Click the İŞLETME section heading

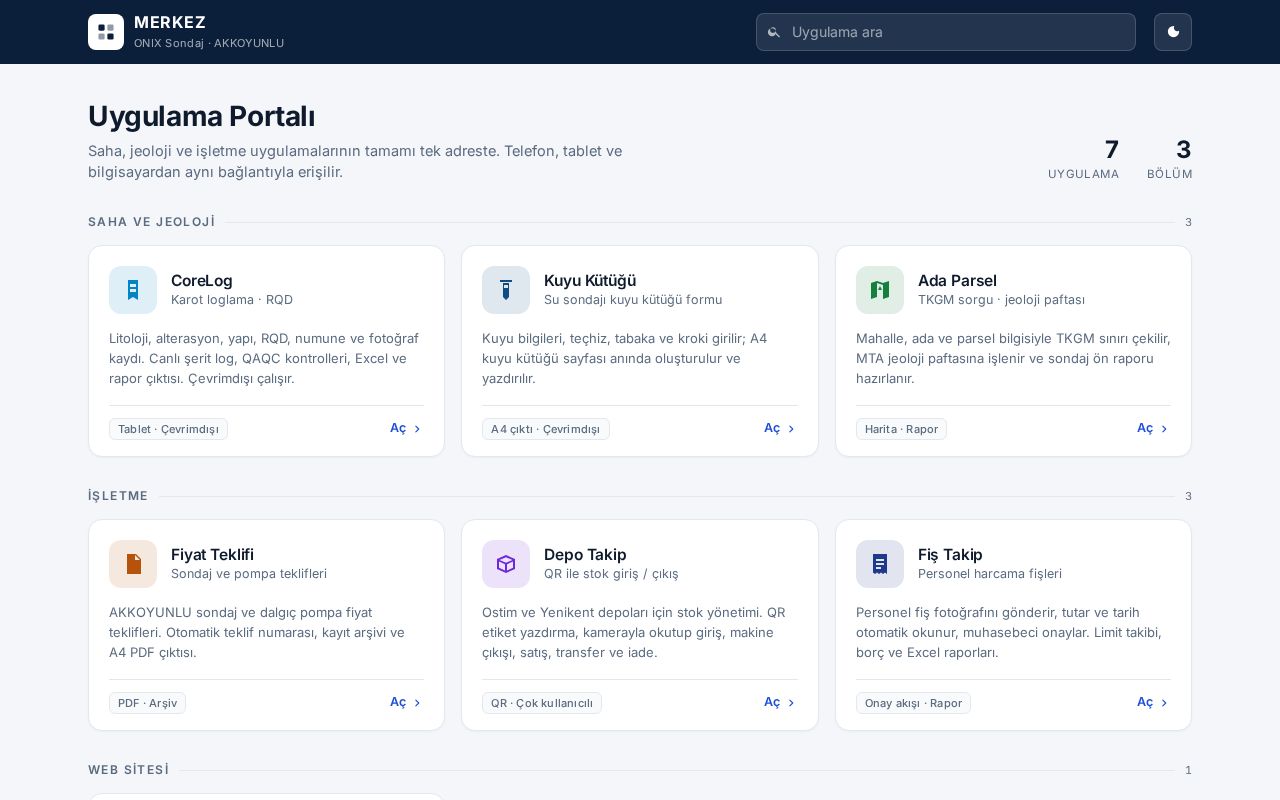118,496
